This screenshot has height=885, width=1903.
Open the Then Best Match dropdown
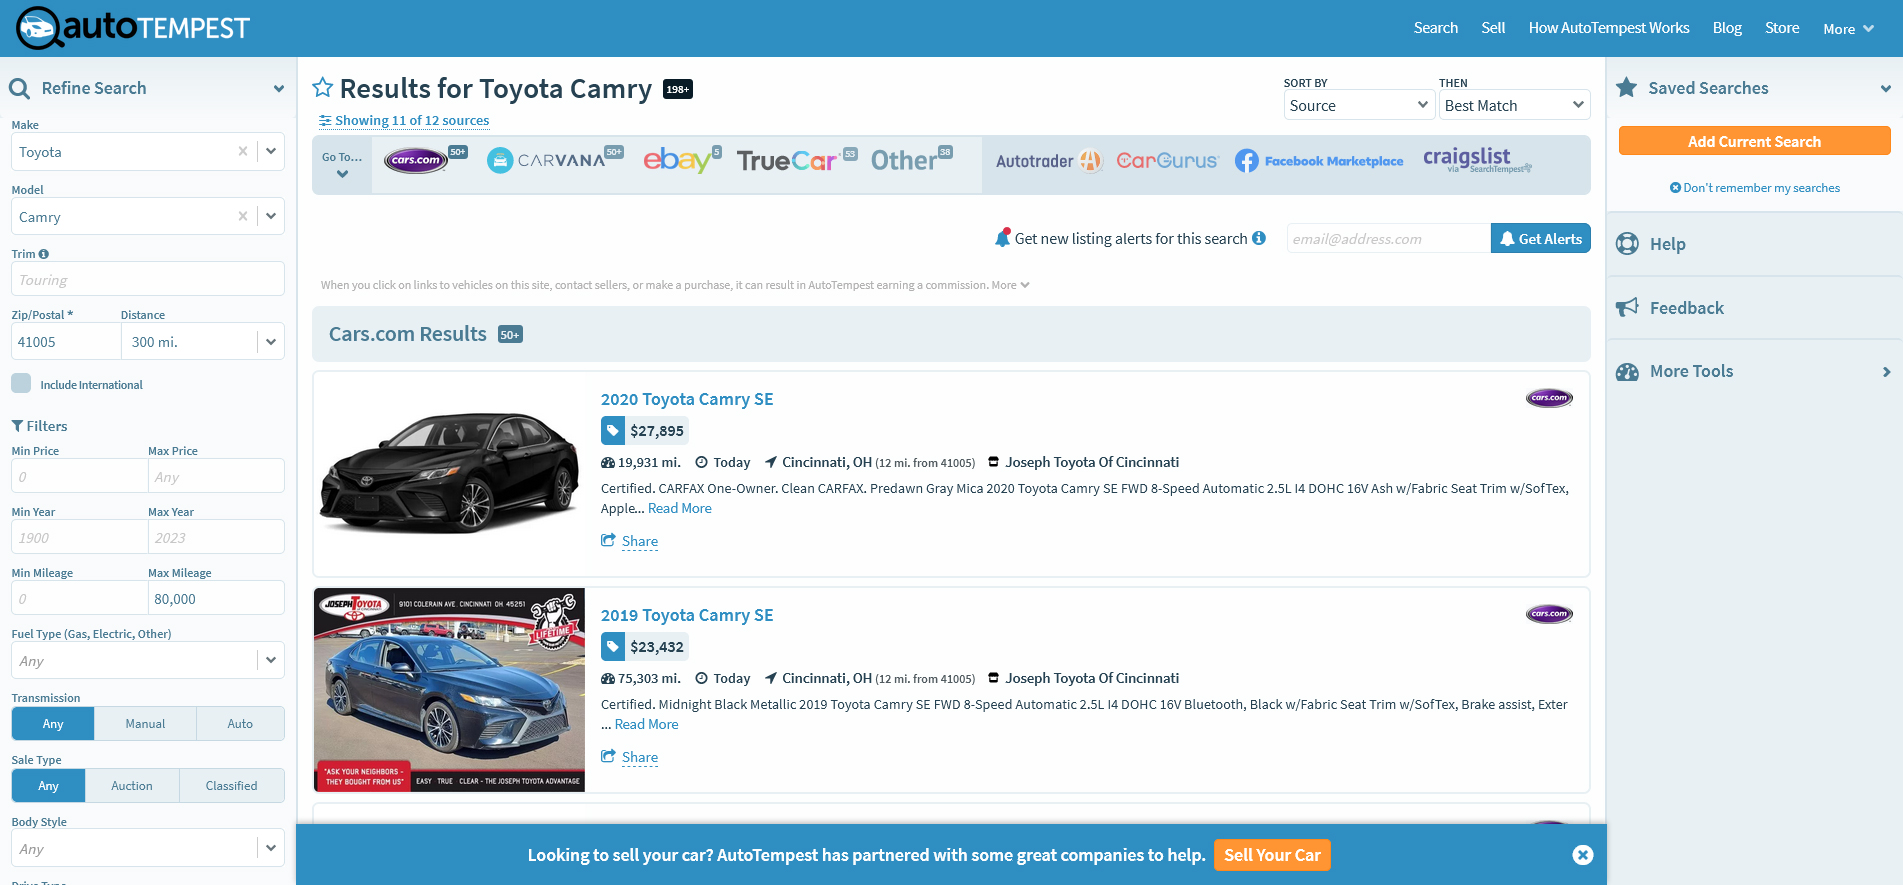point(1514,105)
